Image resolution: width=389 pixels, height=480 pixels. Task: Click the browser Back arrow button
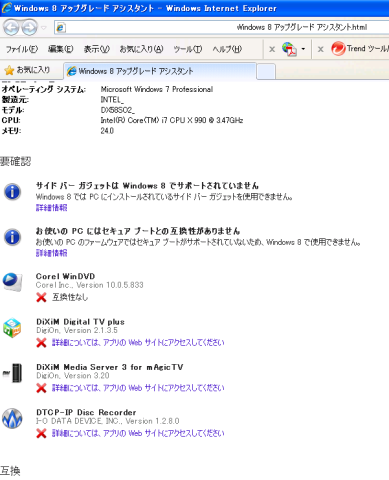11,28
